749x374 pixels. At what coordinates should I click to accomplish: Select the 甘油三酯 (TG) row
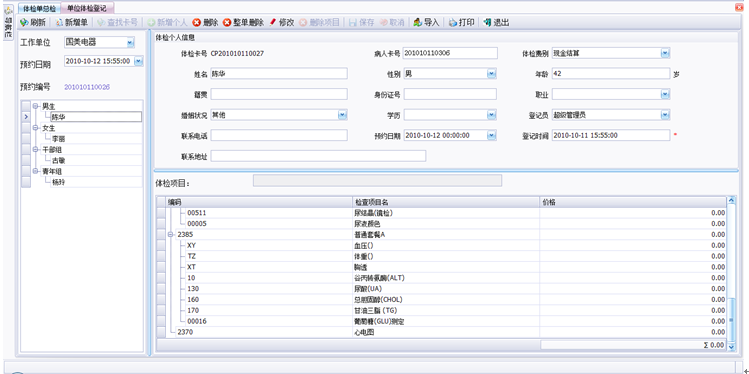point(442,310)
